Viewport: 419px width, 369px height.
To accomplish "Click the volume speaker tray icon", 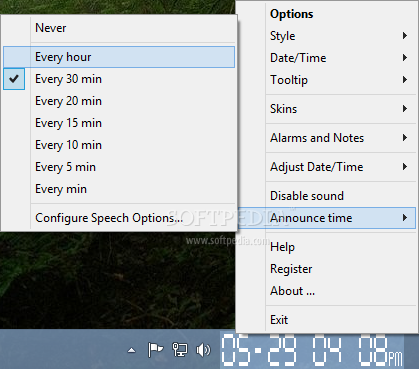I will [203, 350].
